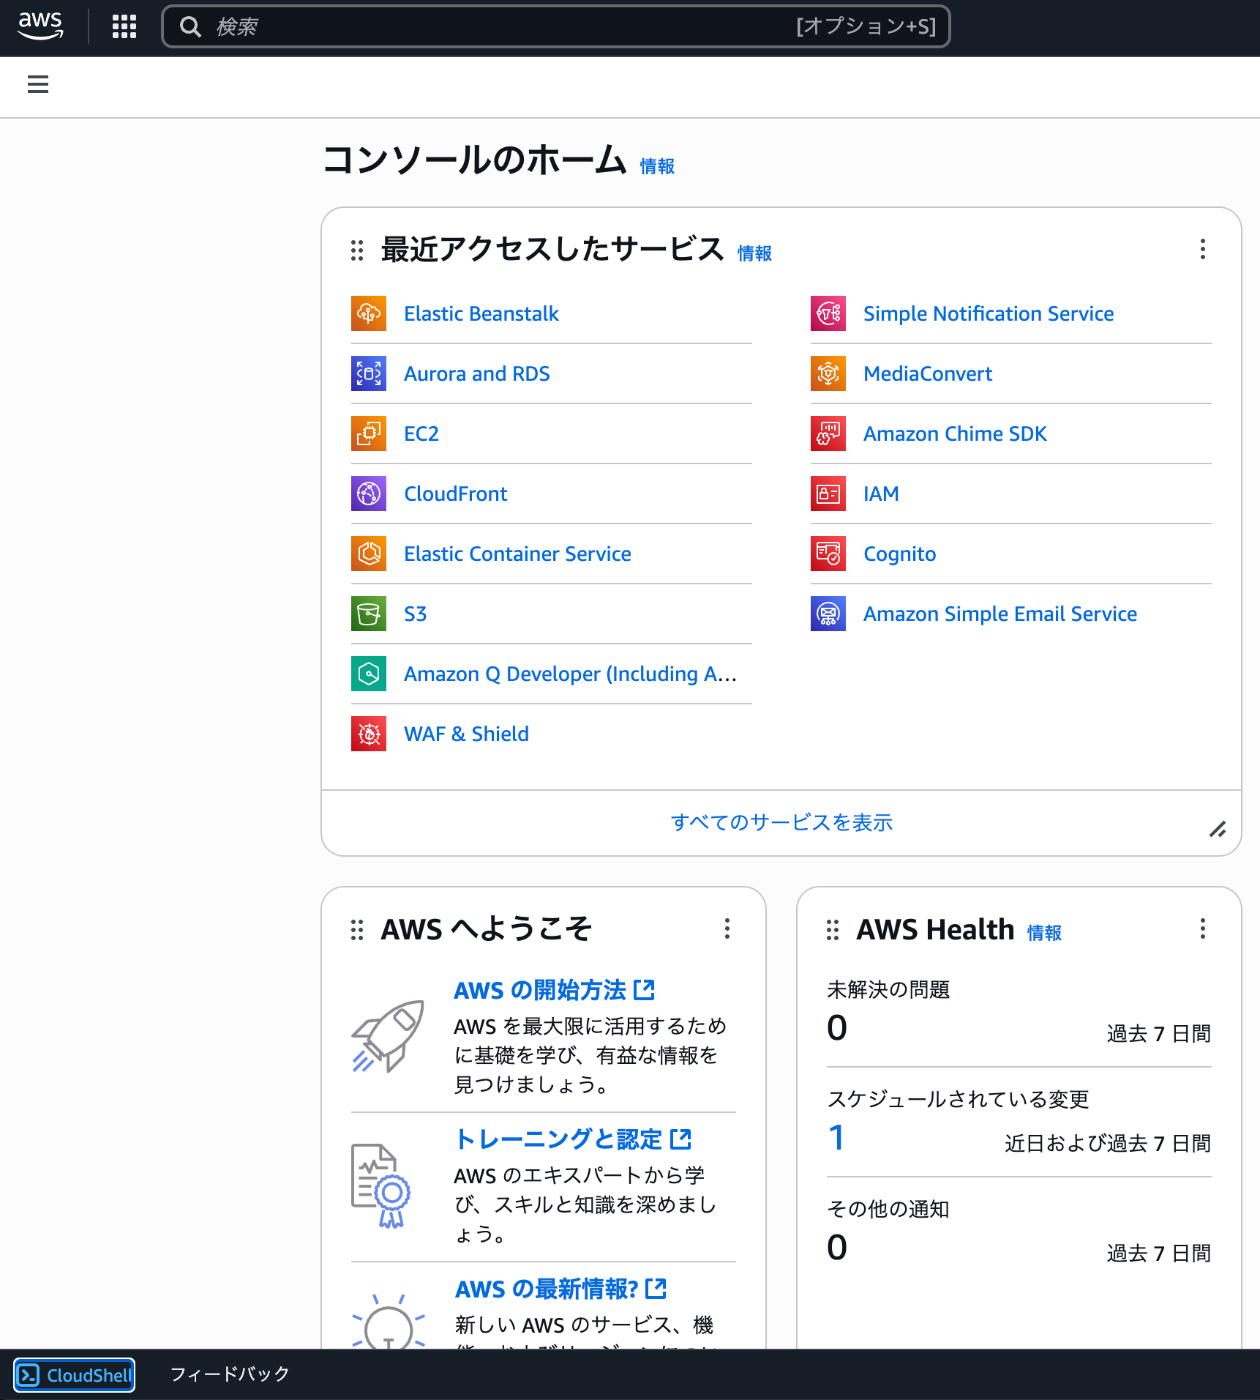The width and height of the screenshot is (1260, 1400).
Task: Click the Amazon Simple Email Service icon
Action: coord(828,614)
